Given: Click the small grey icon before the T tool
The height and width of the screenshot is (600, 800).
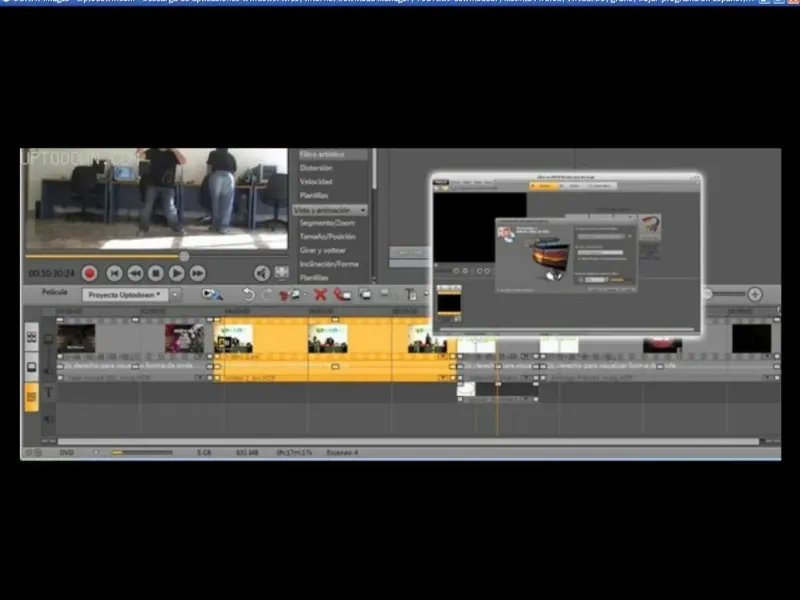Looking at the screenshot, I should pyautogui.click(x=385, y=293).
